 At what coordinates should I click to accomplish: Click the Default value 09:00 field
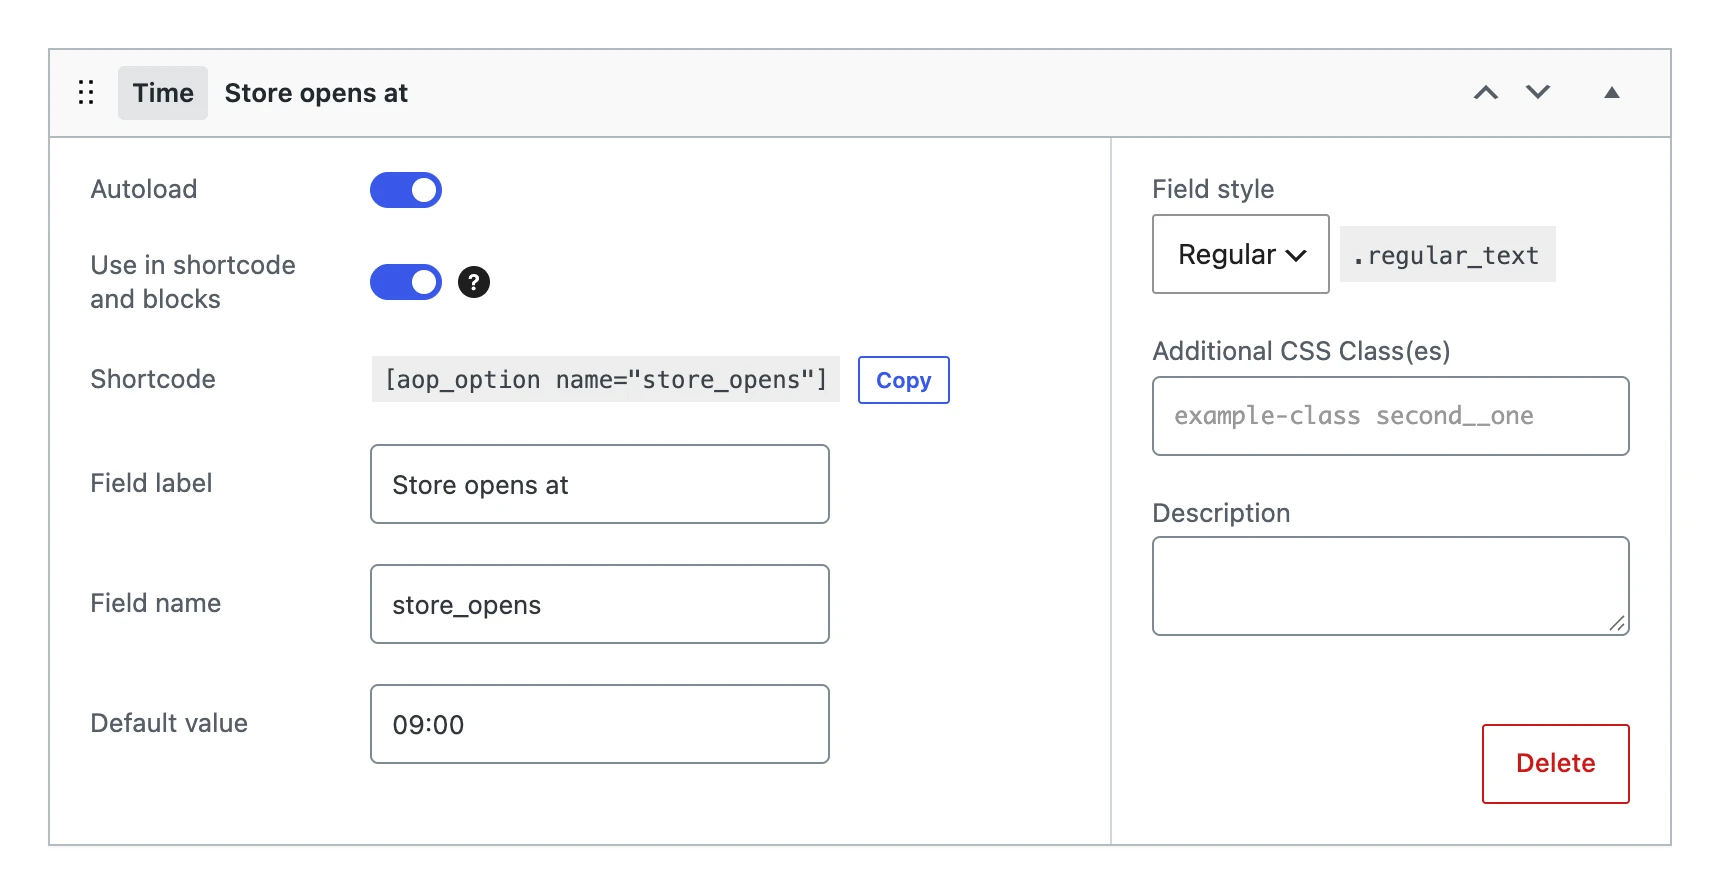click(x=600, y=724)
